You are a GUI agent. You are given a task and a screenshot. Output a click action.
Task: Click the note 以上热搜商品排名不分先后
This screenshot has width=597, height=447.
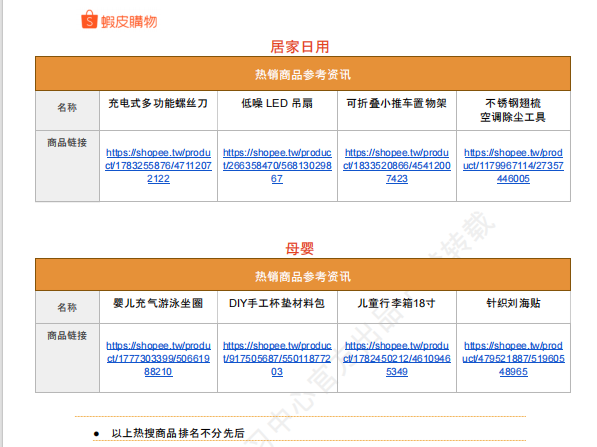point(178,433)
